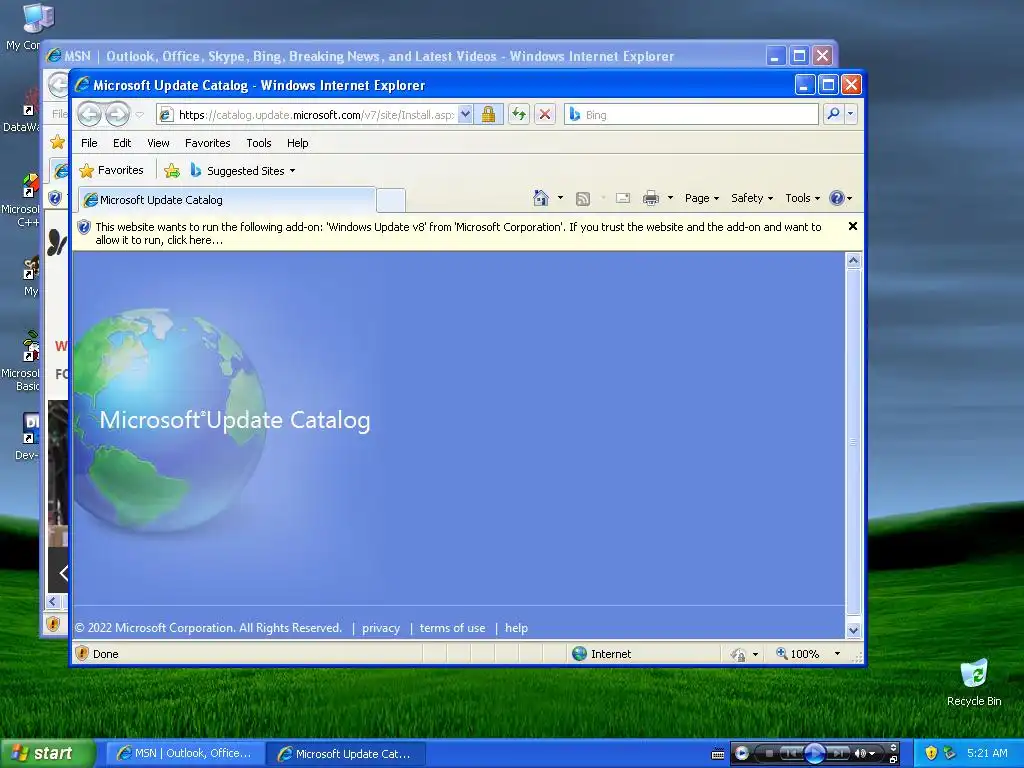Open the Tools menu in menu bar
This screenshot has height=768, width=1024.
tap(259, 143)
